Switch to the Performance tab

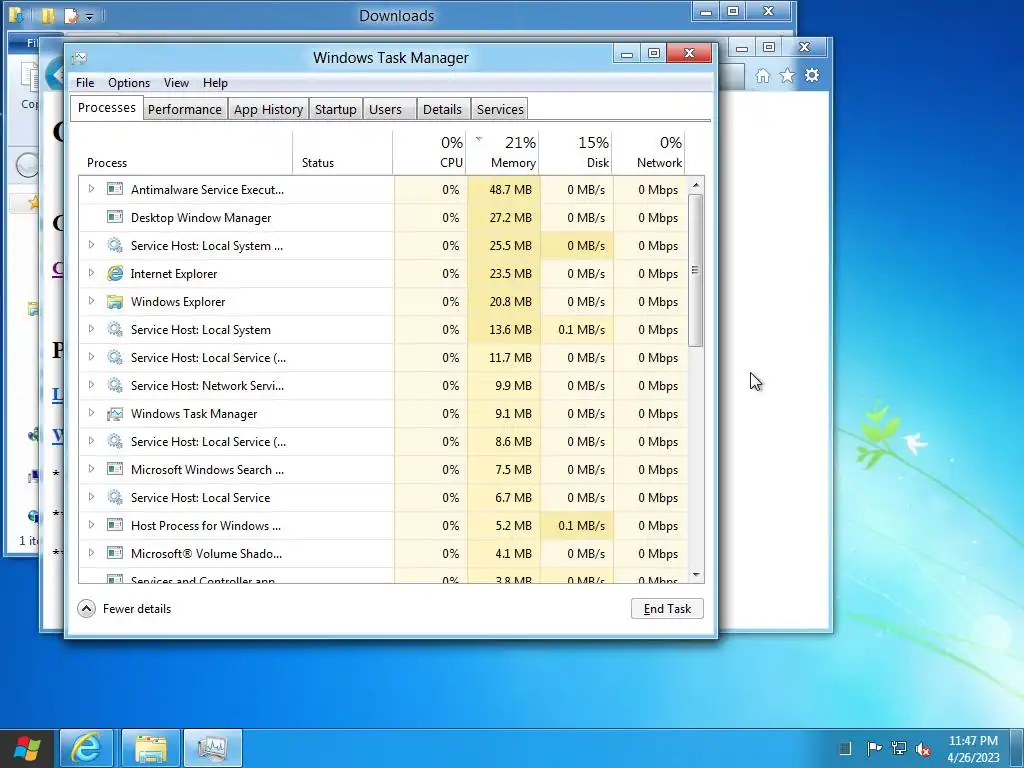(x=184, y=109)
